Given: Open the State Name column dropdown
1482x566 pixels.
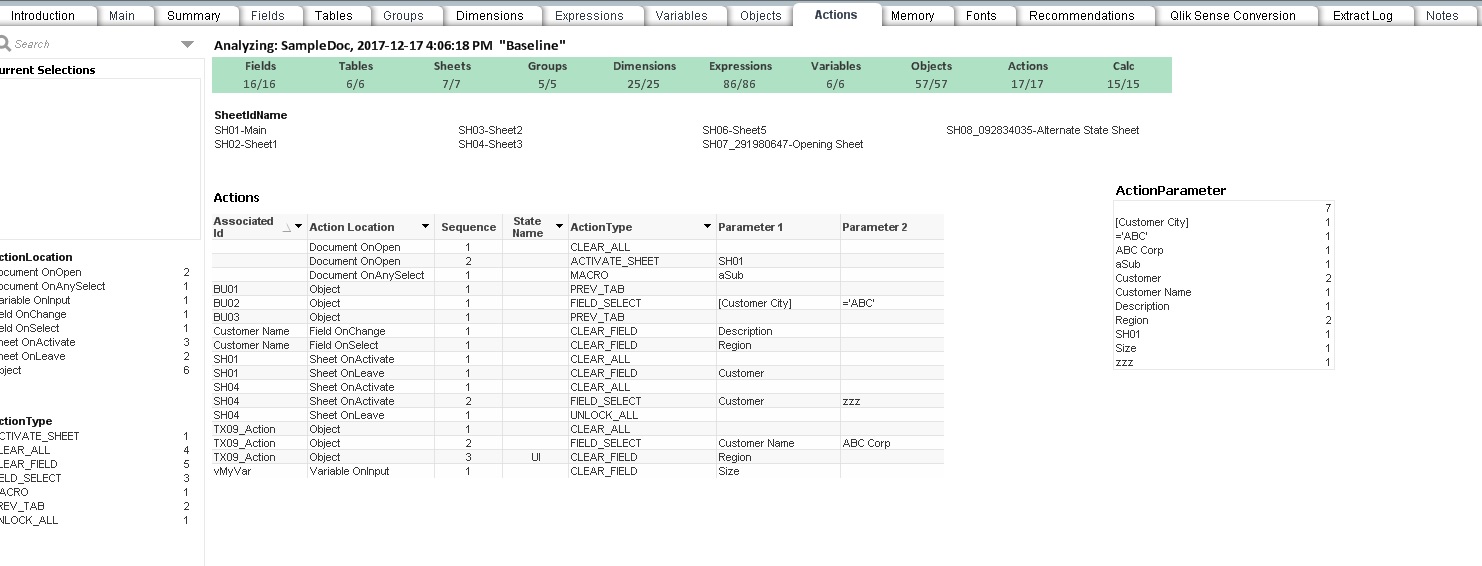Looking at the screenshot, I should tap(558, 227).
